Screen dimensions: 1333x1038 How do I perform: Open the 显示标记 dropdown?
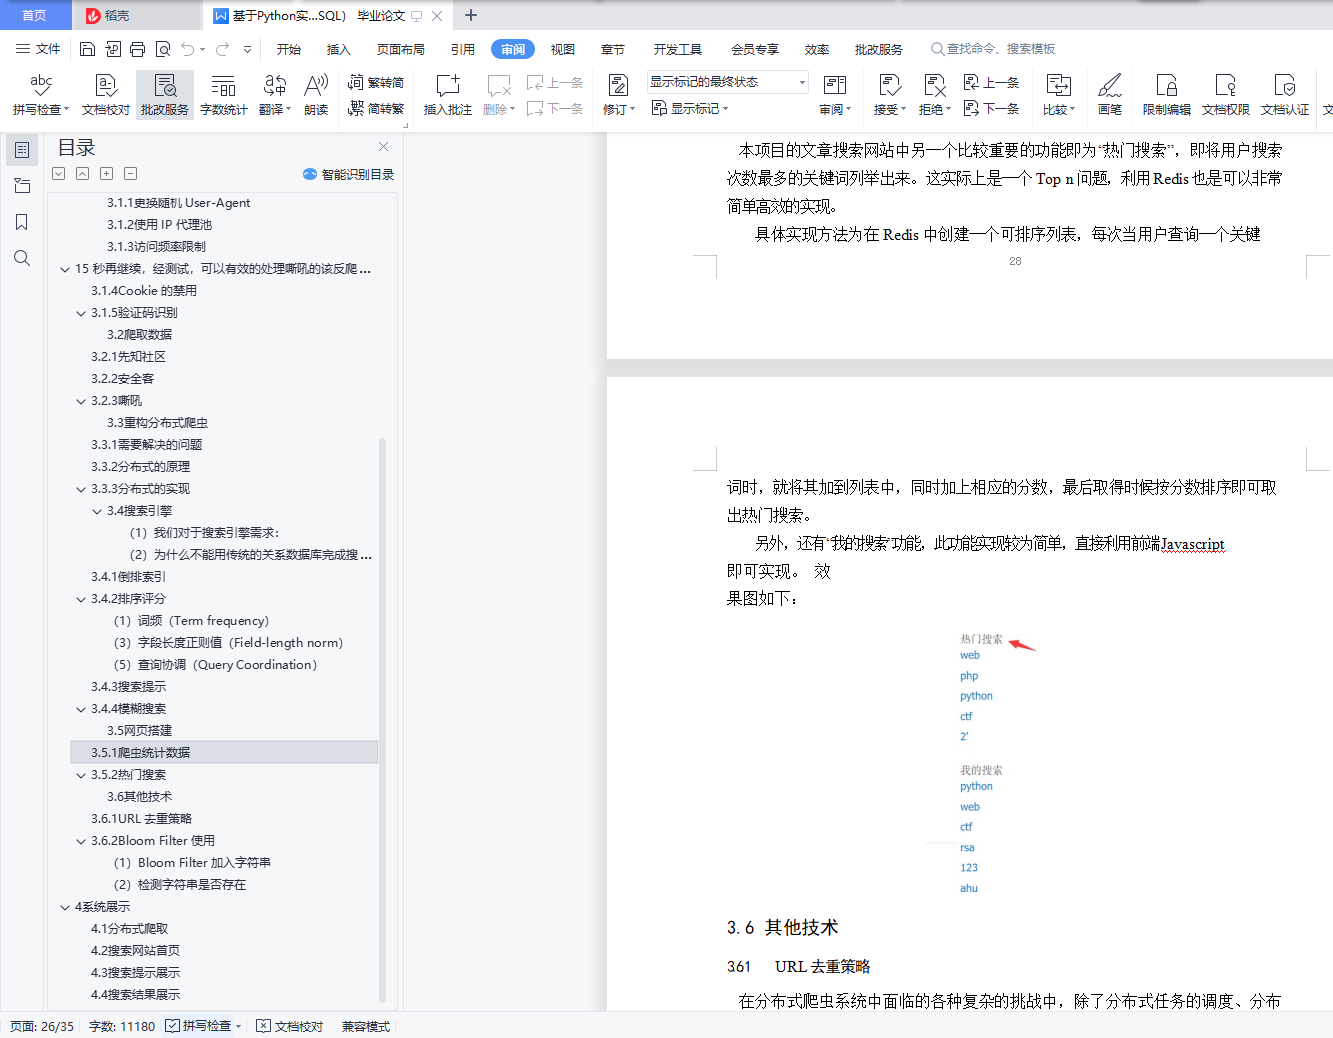tap(690, 109)
